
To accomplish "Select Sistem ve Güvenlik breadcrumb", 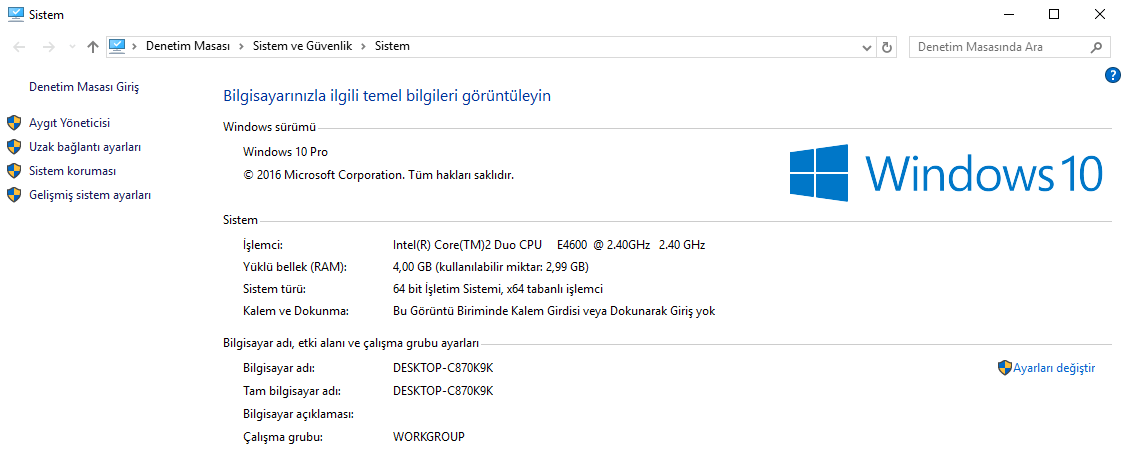I will coord(302,46).
